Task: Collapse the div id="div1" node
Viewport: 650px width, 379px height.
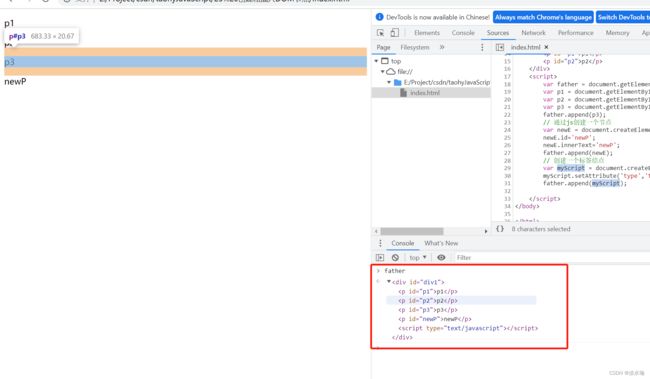Action: (389, 282)
